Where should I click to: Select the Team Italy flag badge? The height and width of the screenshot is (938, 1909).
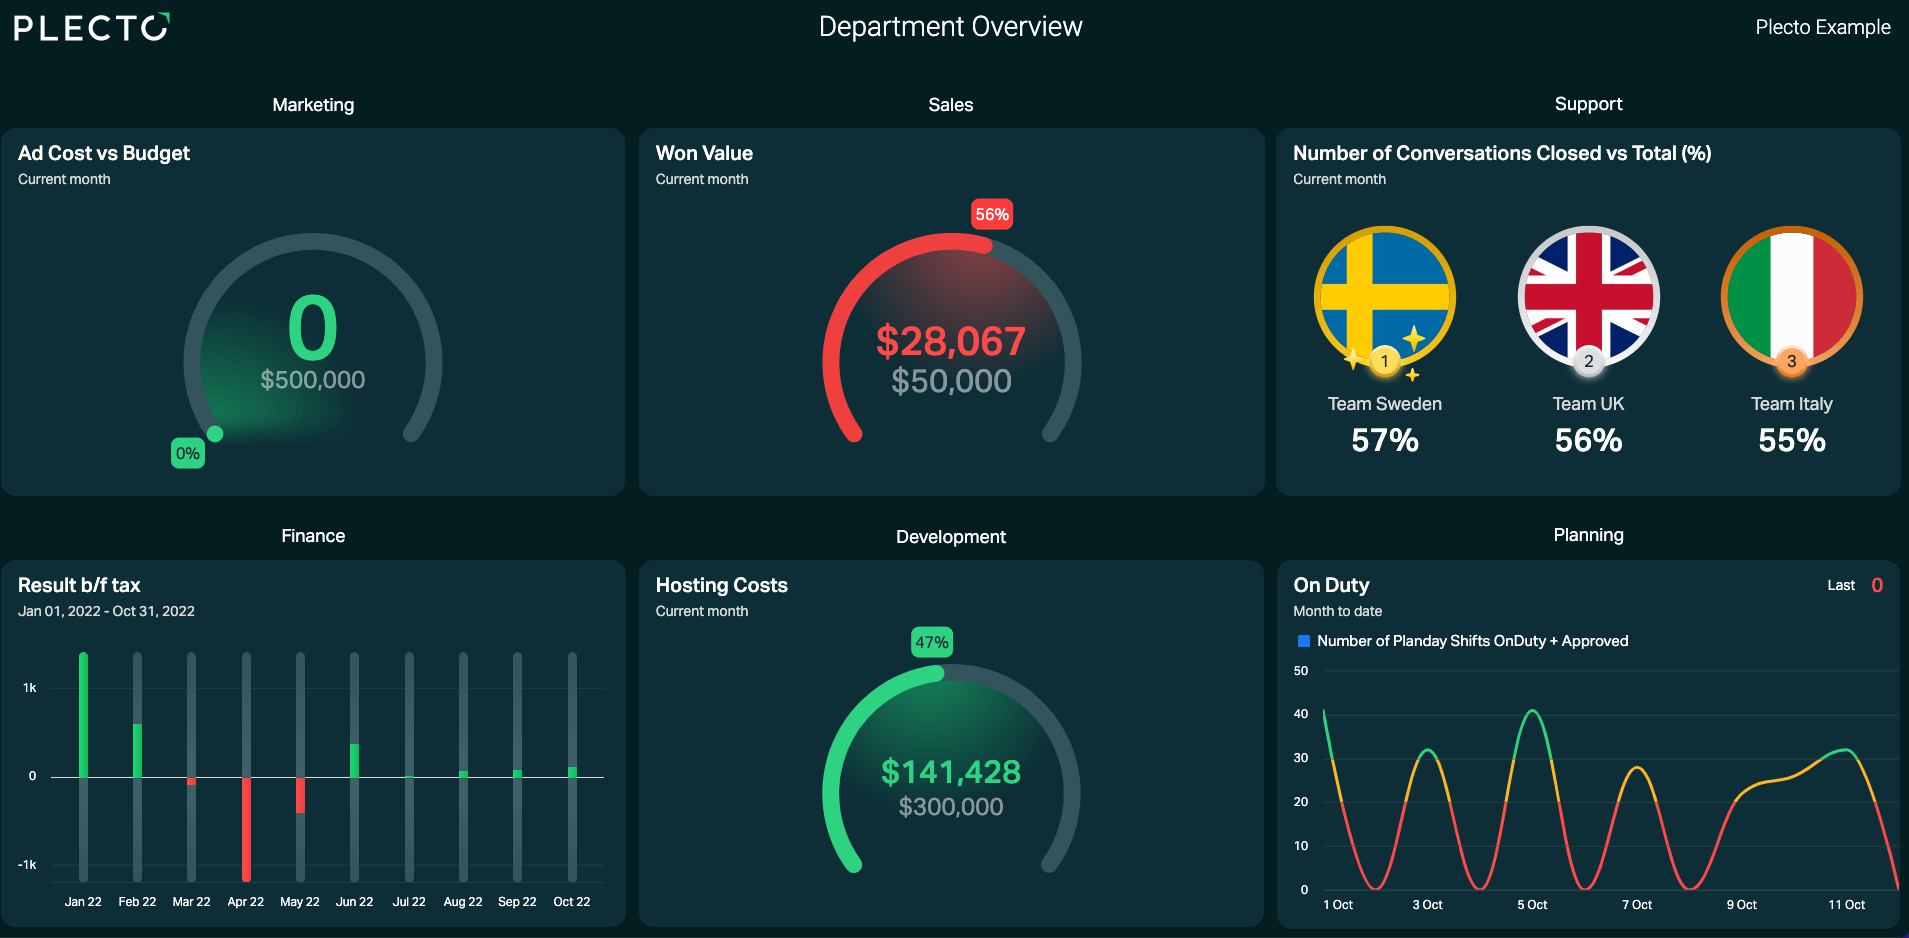[x=1792, y=297]
